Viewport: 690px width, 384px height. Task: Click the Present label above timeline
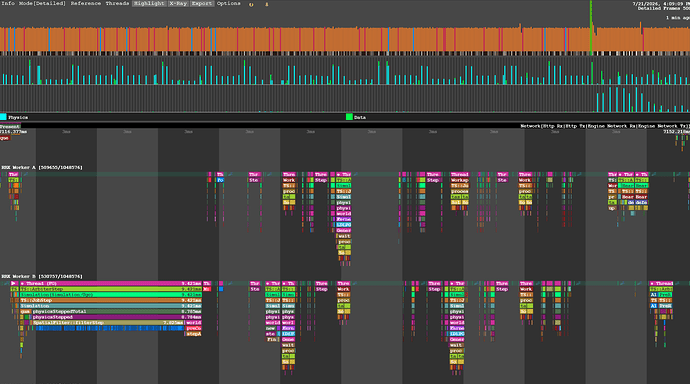10,126
